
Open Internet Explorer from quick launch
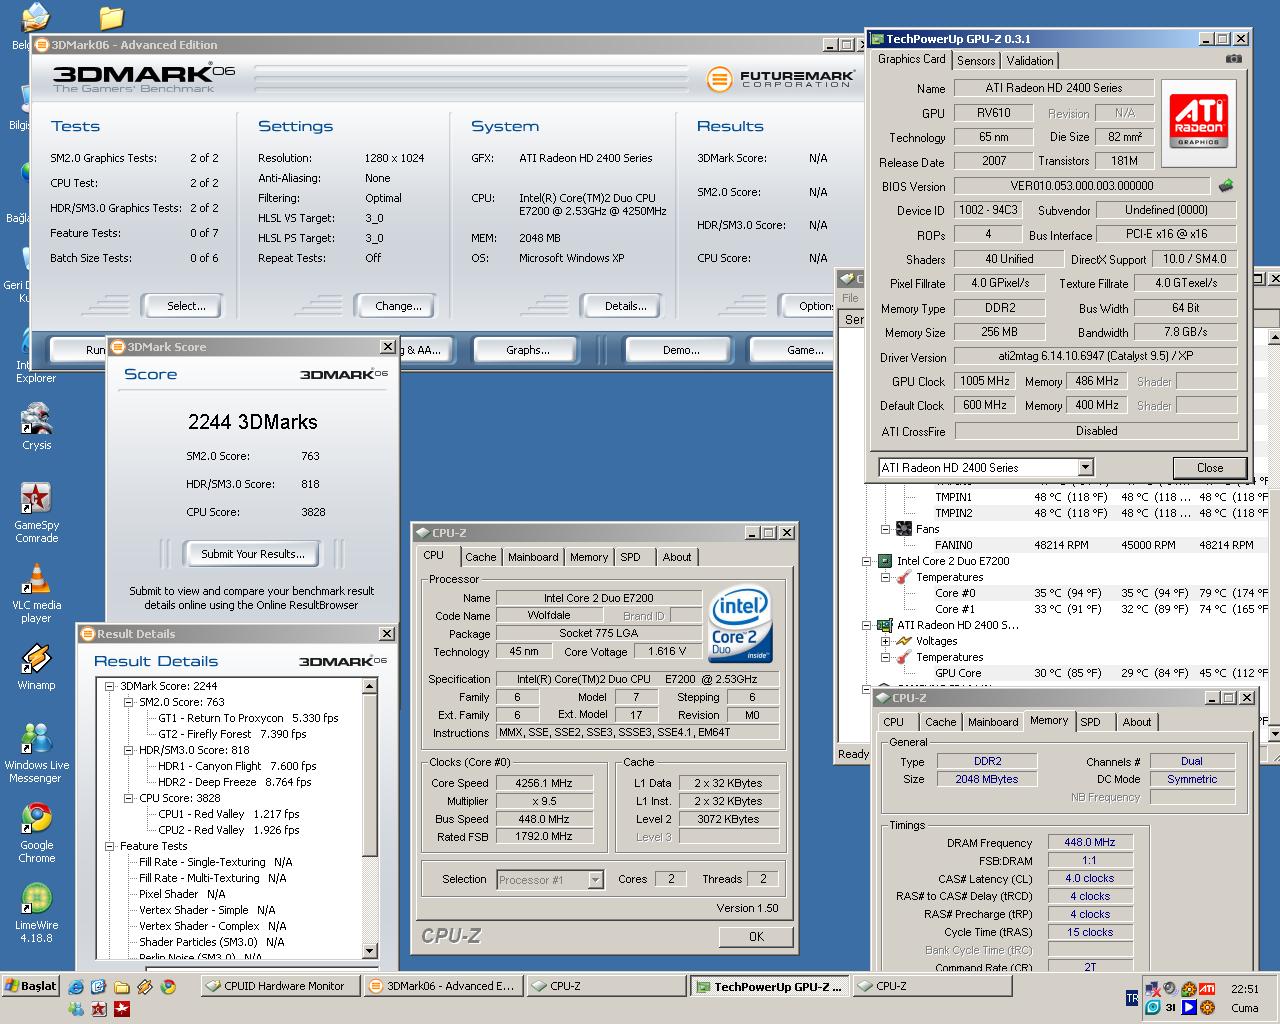[76, 986]
